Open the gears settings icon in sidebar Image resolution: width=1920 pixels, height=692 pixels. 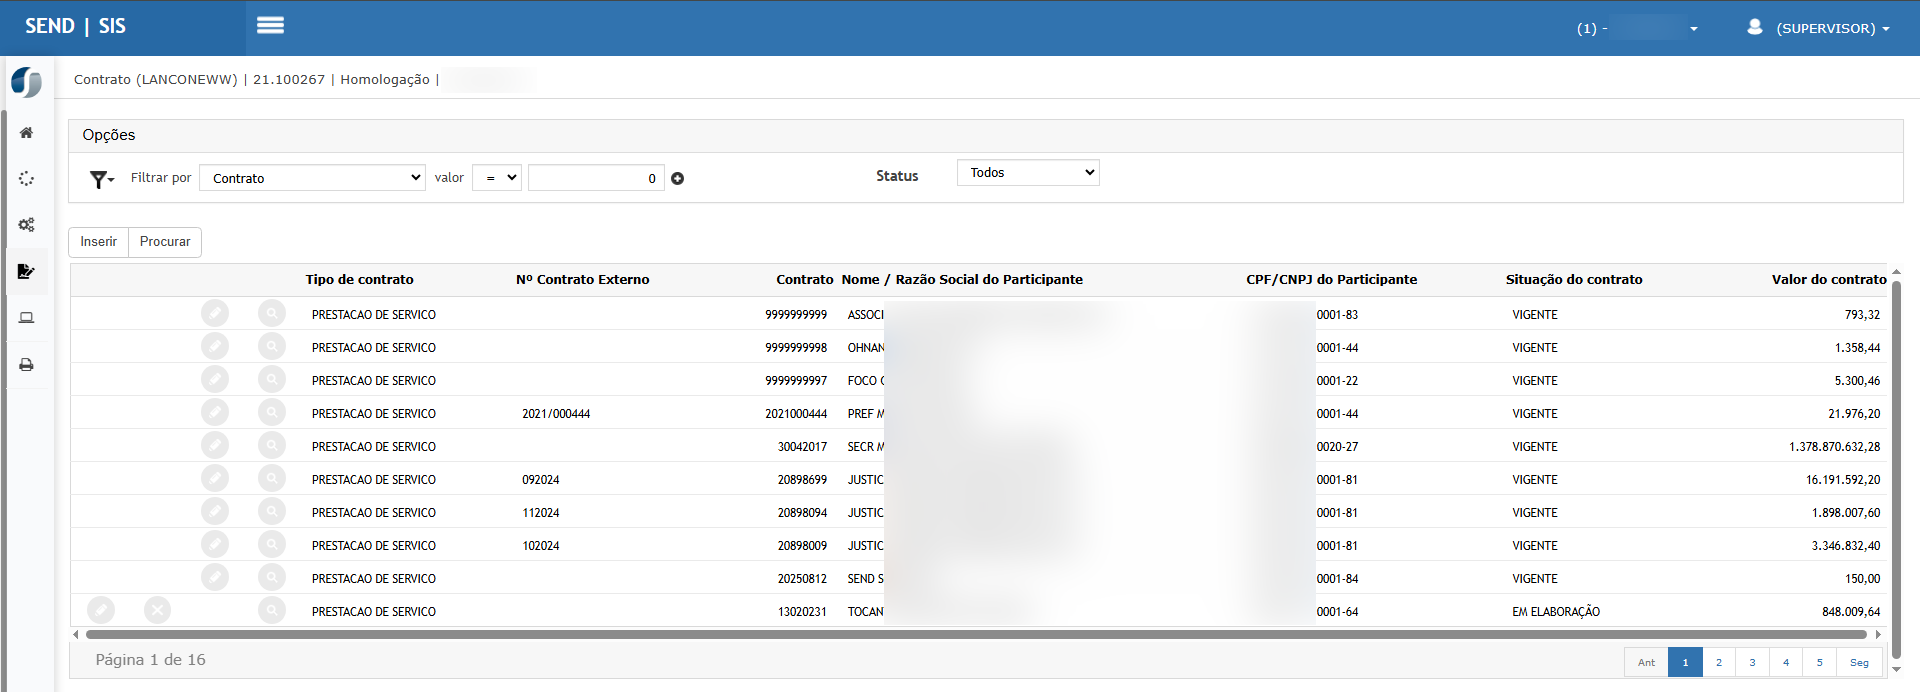27,225
